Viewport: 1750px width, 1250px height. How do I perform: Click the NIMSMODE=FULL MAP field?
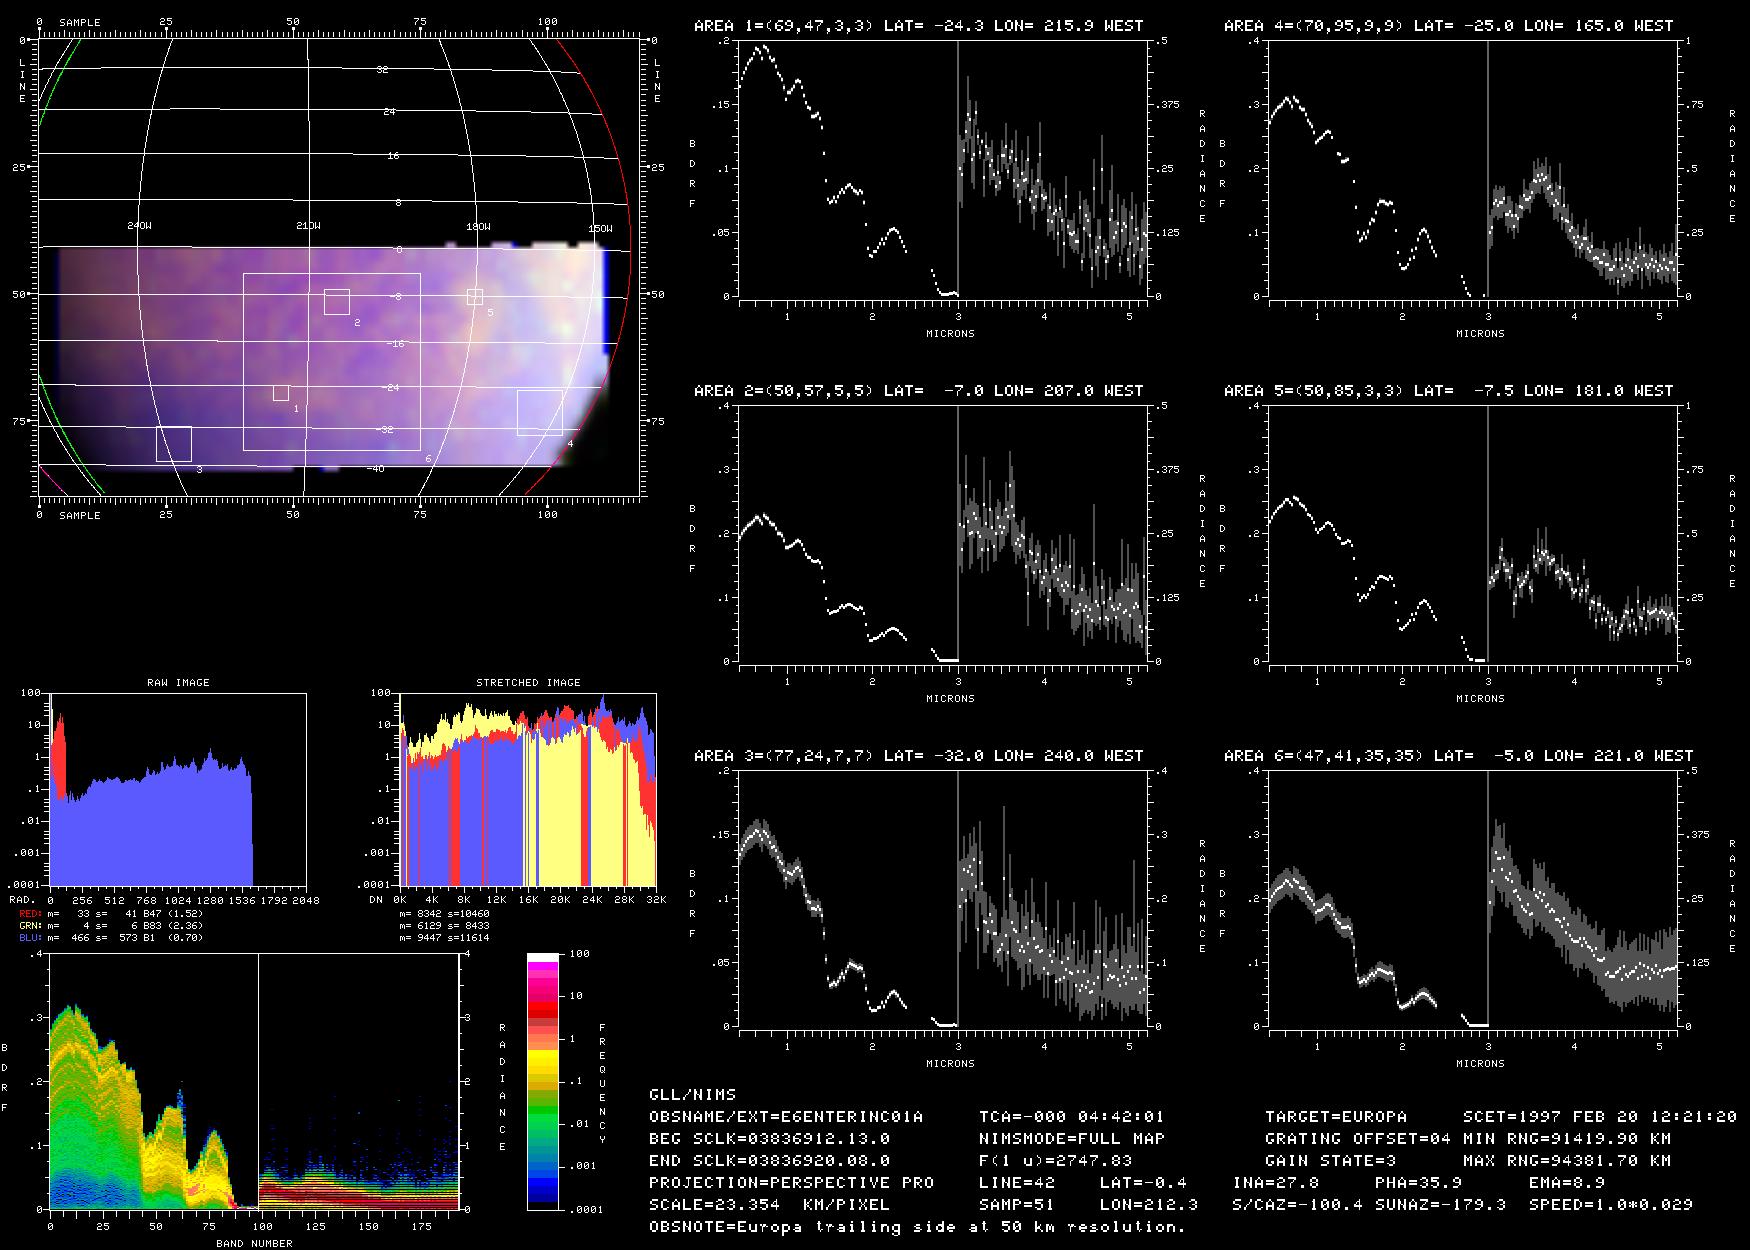pyautogui.click(x=1072, y=1138)
